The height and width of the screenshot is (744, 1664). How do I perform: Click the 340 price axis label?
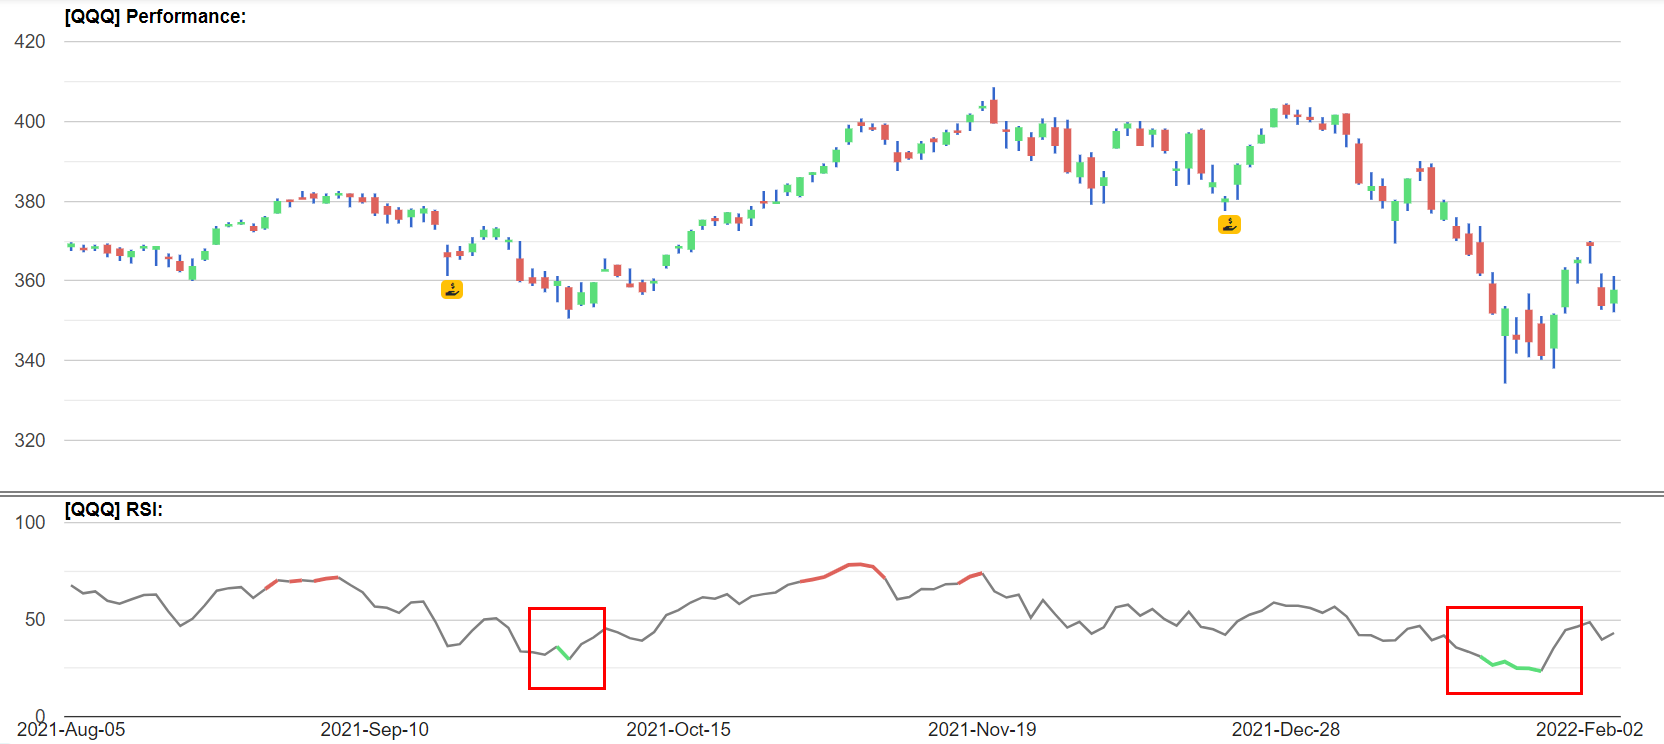30,361
